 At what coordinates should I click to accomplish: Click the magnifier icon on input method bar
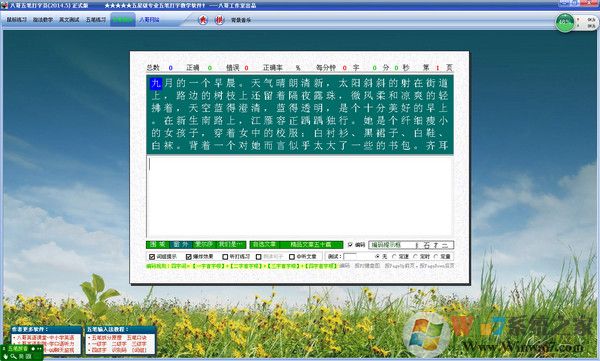(13, 356)
